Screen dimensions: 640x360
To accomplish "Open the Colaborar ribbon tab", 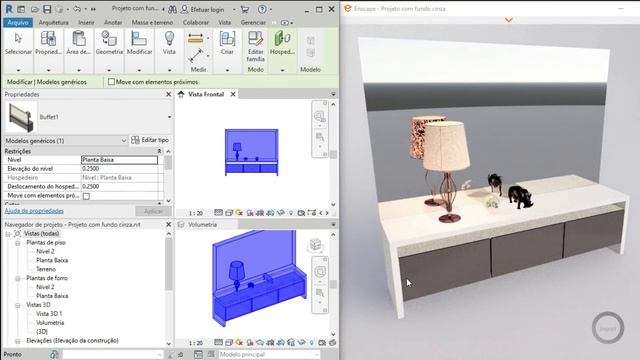I will coord(196,22).
